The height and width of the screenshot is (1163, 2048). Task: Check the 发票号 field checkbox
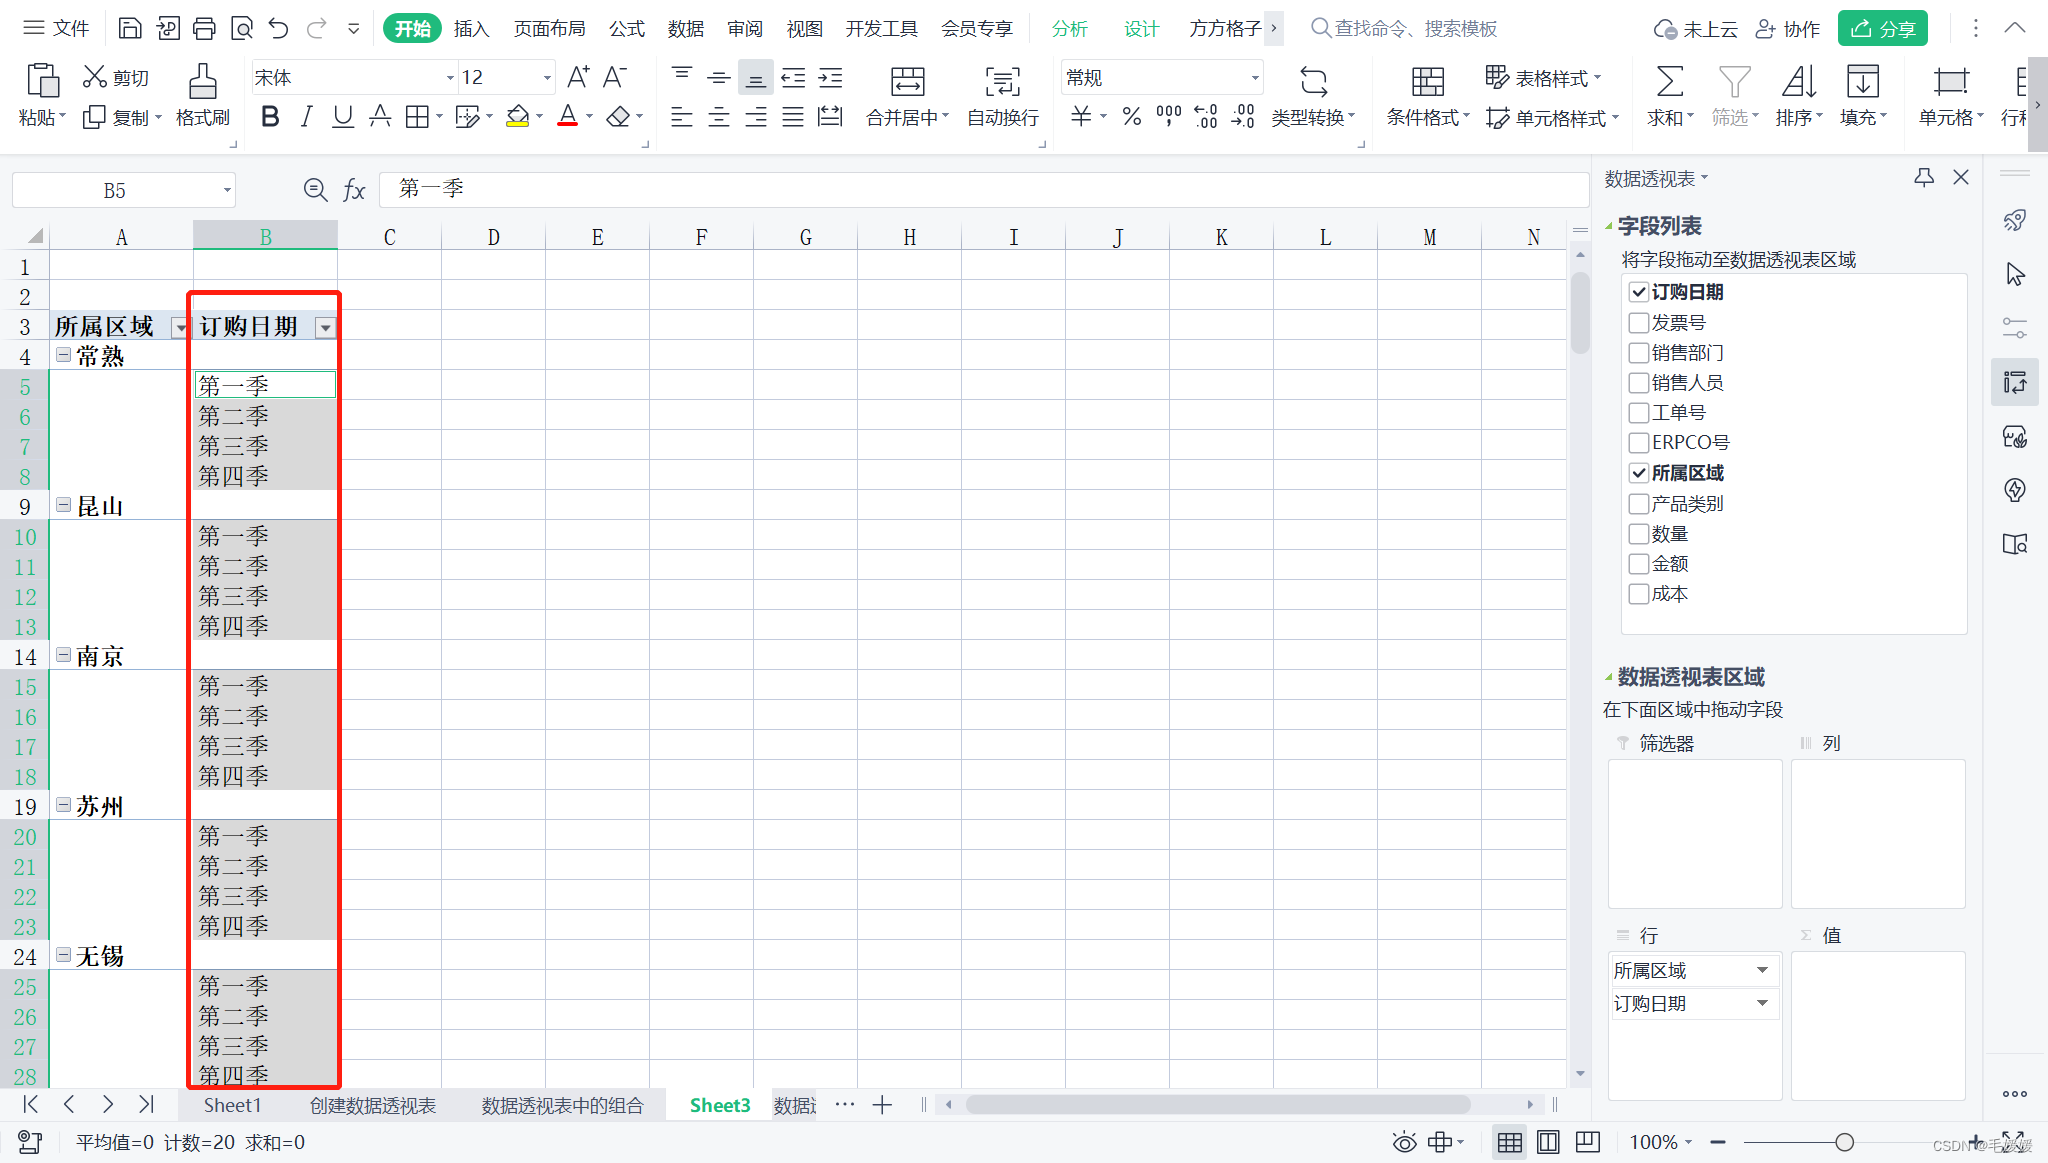(x=1638, y=322)
